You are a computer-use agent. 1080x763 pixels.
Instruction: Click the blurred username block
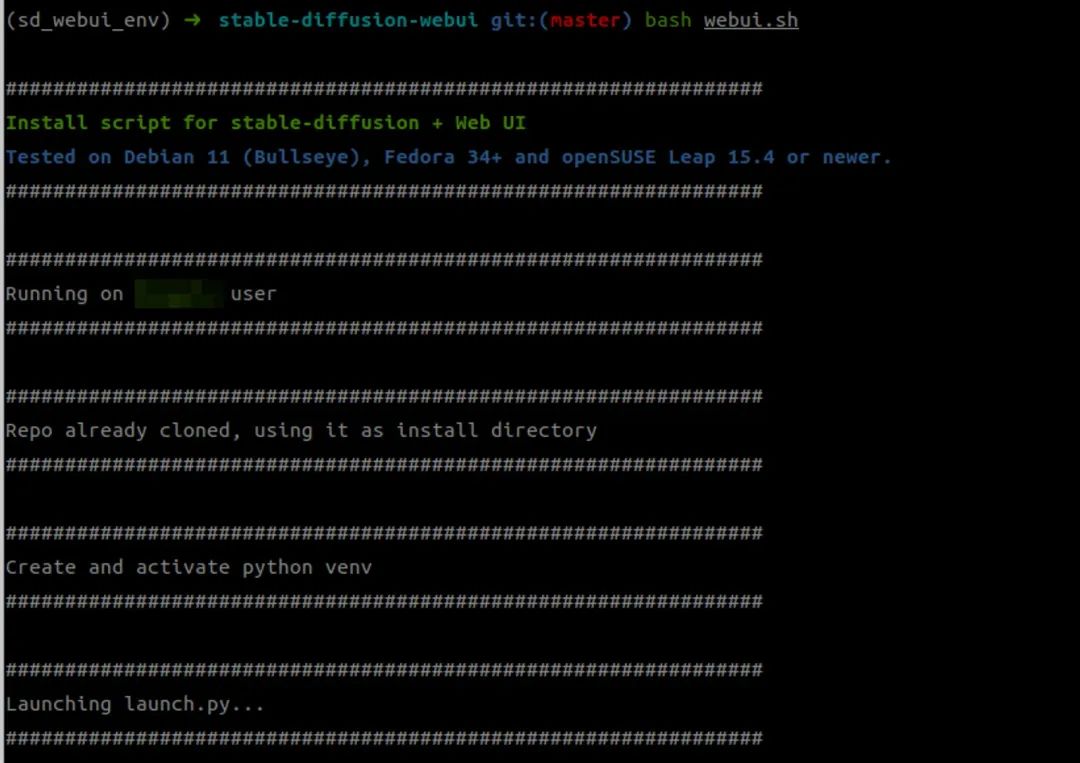(x=179, y=294)
